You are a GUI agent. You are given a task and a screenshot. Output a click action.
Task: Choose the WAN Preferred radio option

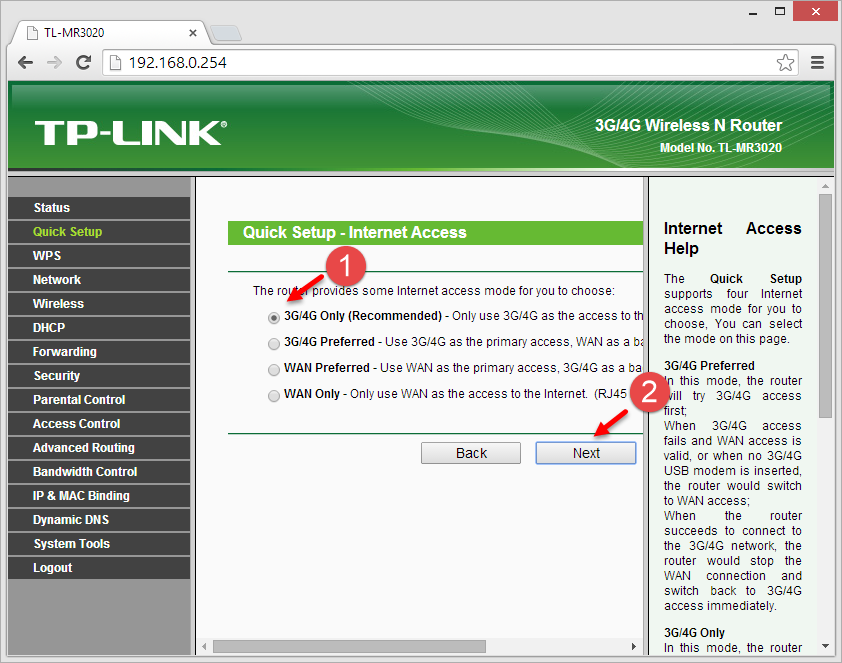pyautogui.click(x=274, y=369)
